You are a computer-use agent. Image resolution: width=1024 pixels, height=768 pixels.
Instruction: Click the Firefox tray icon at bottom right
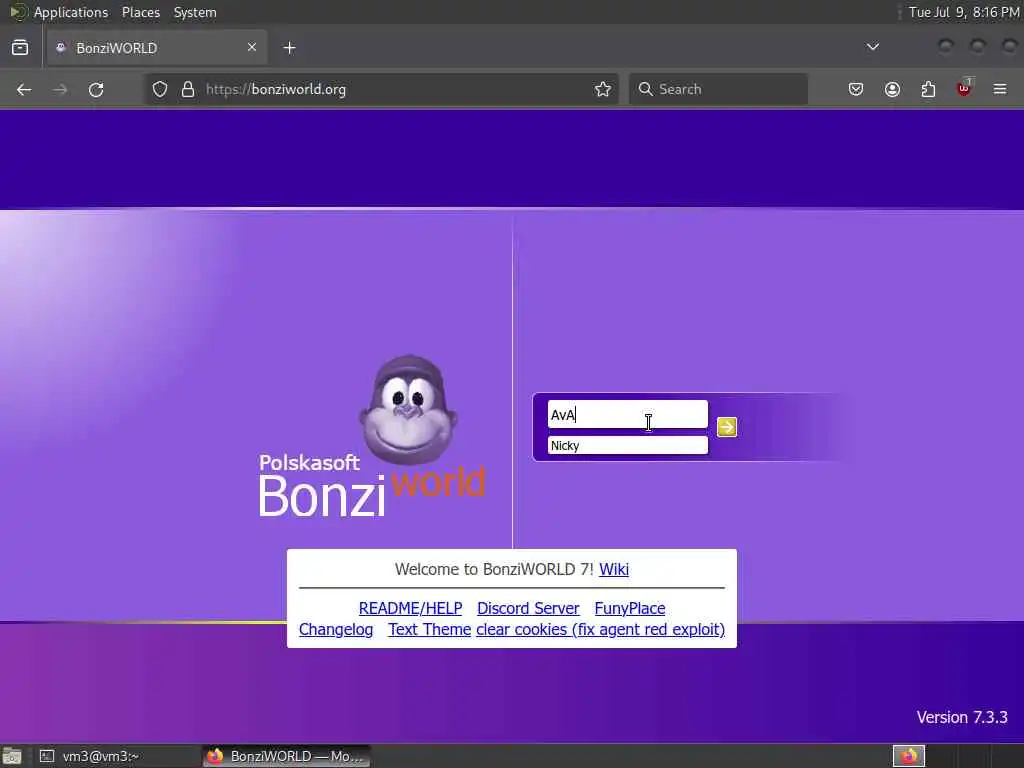coord(908,756)
